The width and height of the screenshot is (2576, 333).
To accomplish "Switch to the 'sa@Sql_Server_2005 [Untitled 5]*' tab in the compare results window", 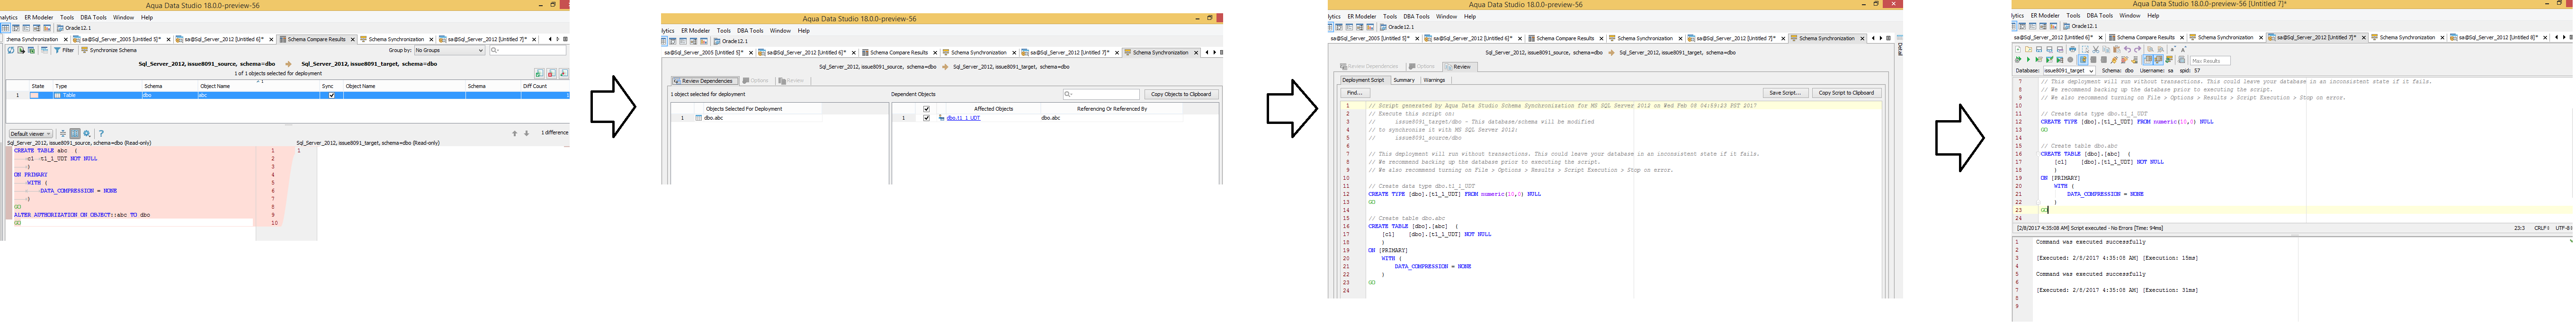I will (x=122, y=39).
